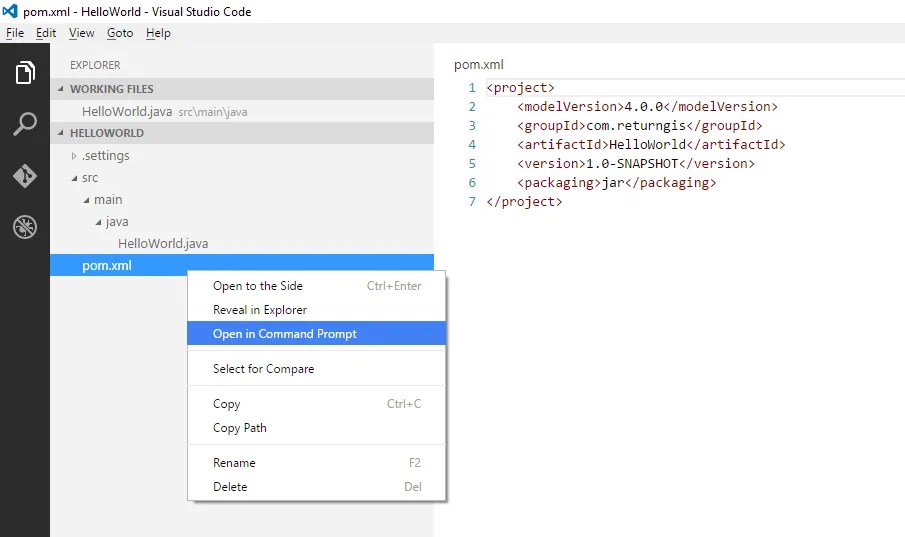Click the Visual Studio Code logo in title bar
This screenshot has height=537, width=905.
[x=10, y=11]
